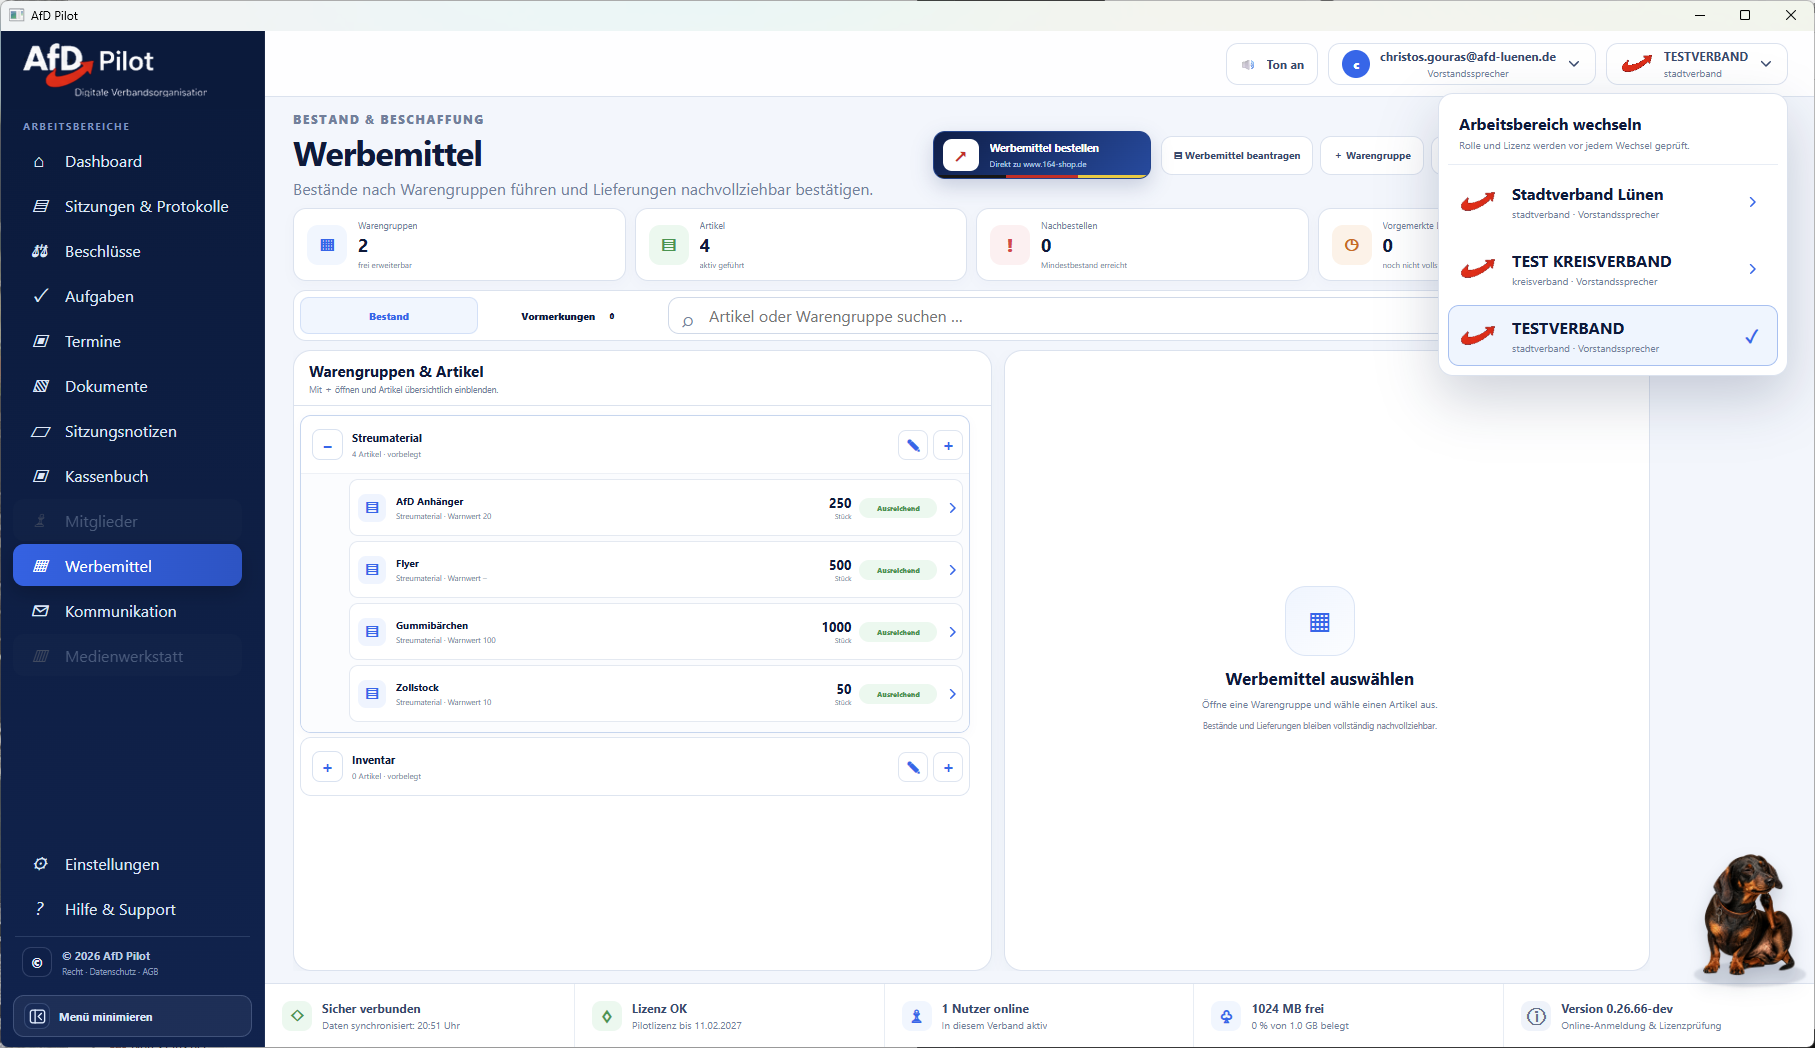This screenshot has height=1048, width=1815.
Task: Edit the Streumaterial group with pencil icon
Action: [x=913, y=446]
